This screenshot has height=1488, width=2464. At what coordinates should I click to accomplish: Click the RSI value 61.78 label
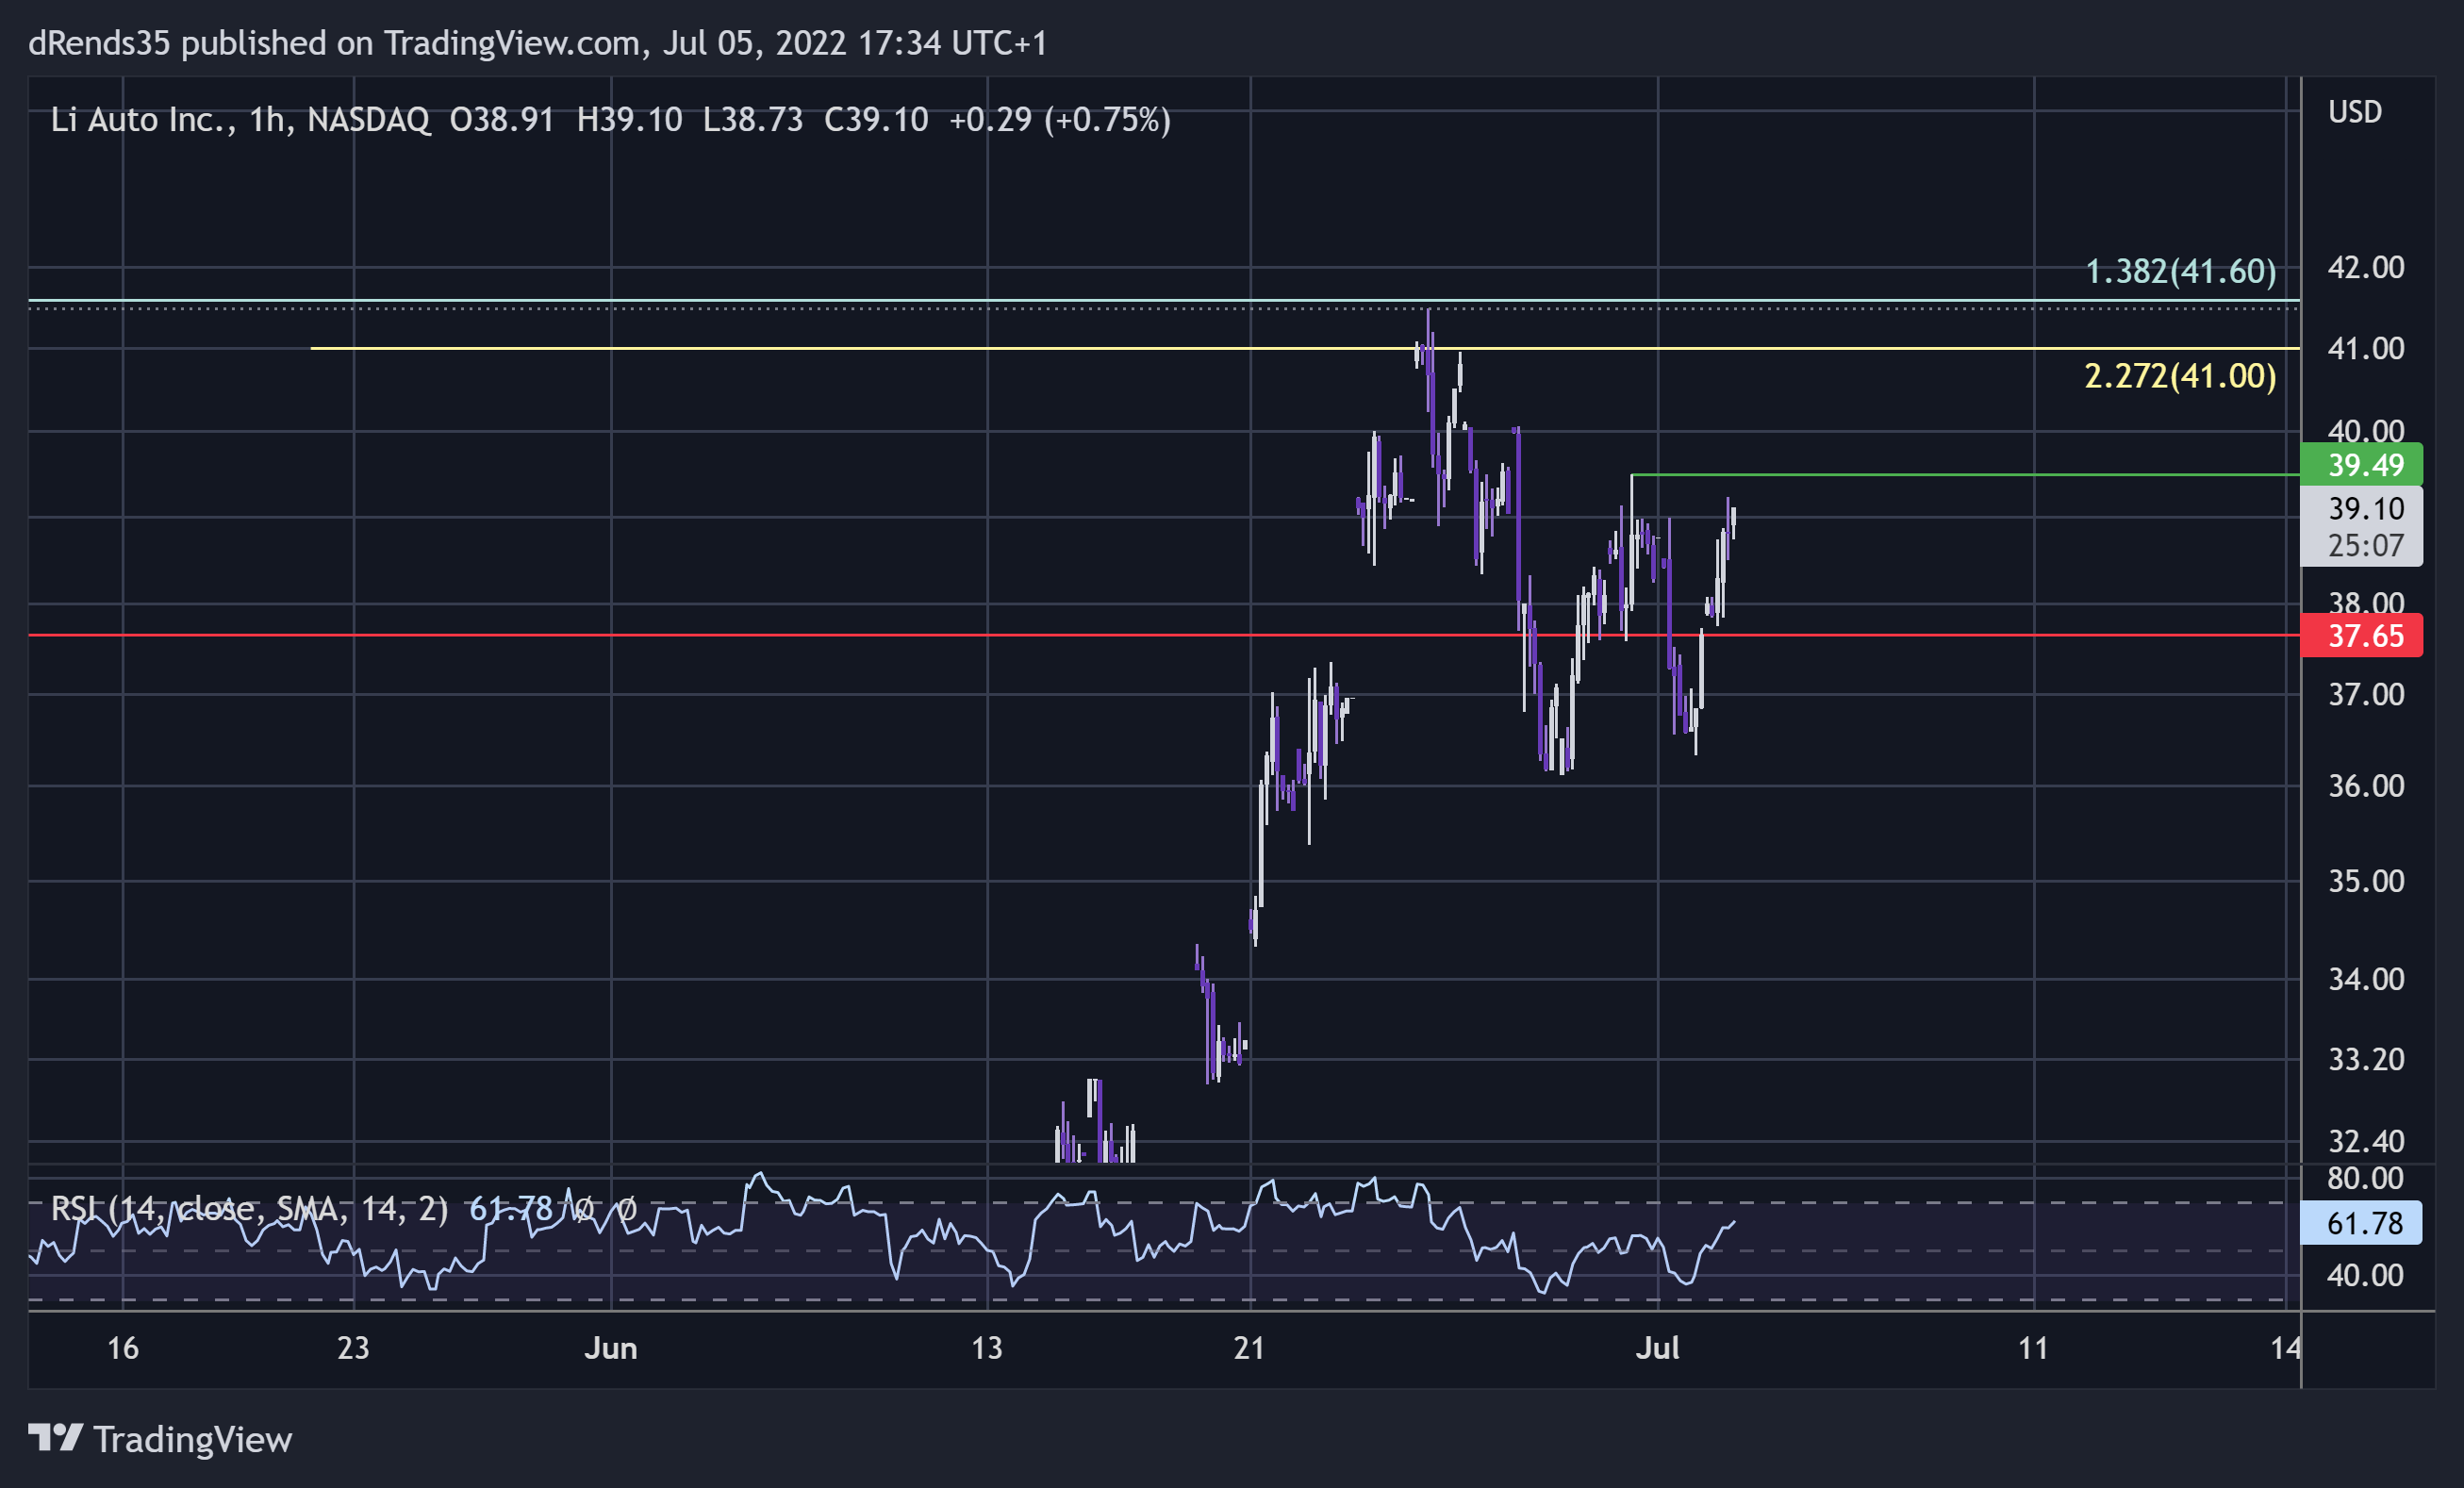(2361, 1223)
